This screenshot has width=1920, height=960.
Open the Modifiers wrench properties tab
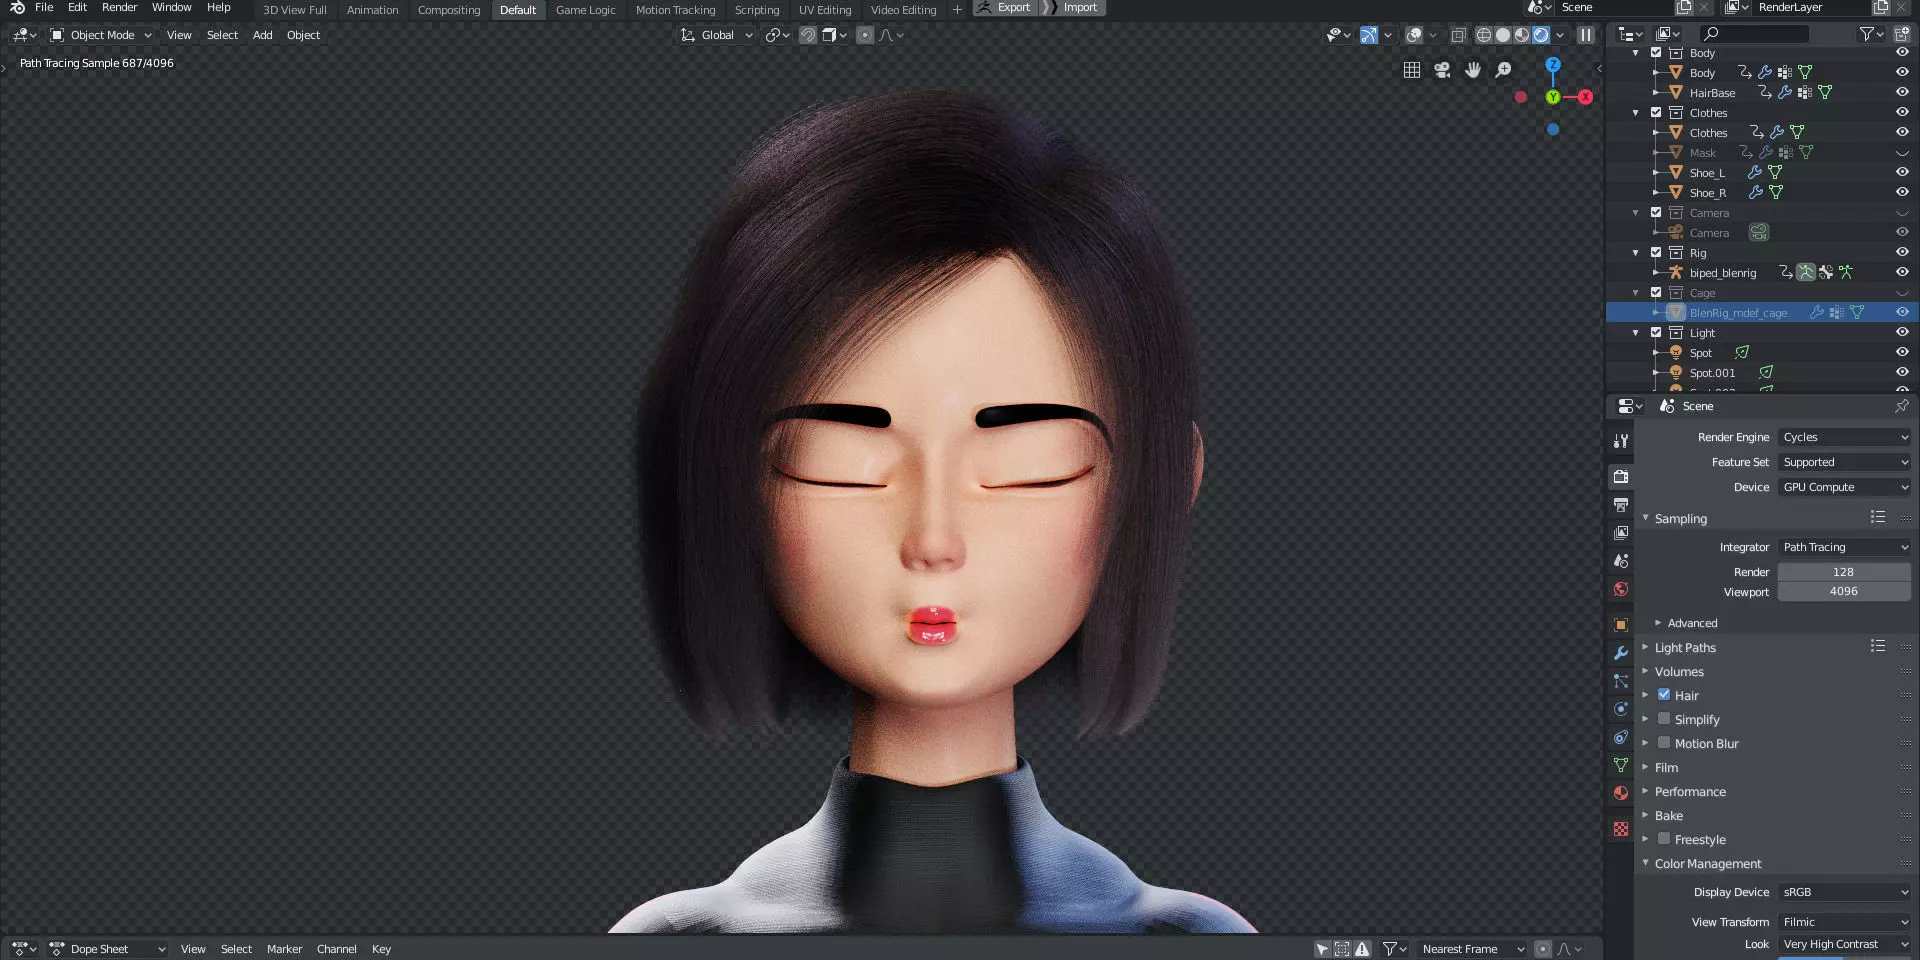pos(1621,653)
